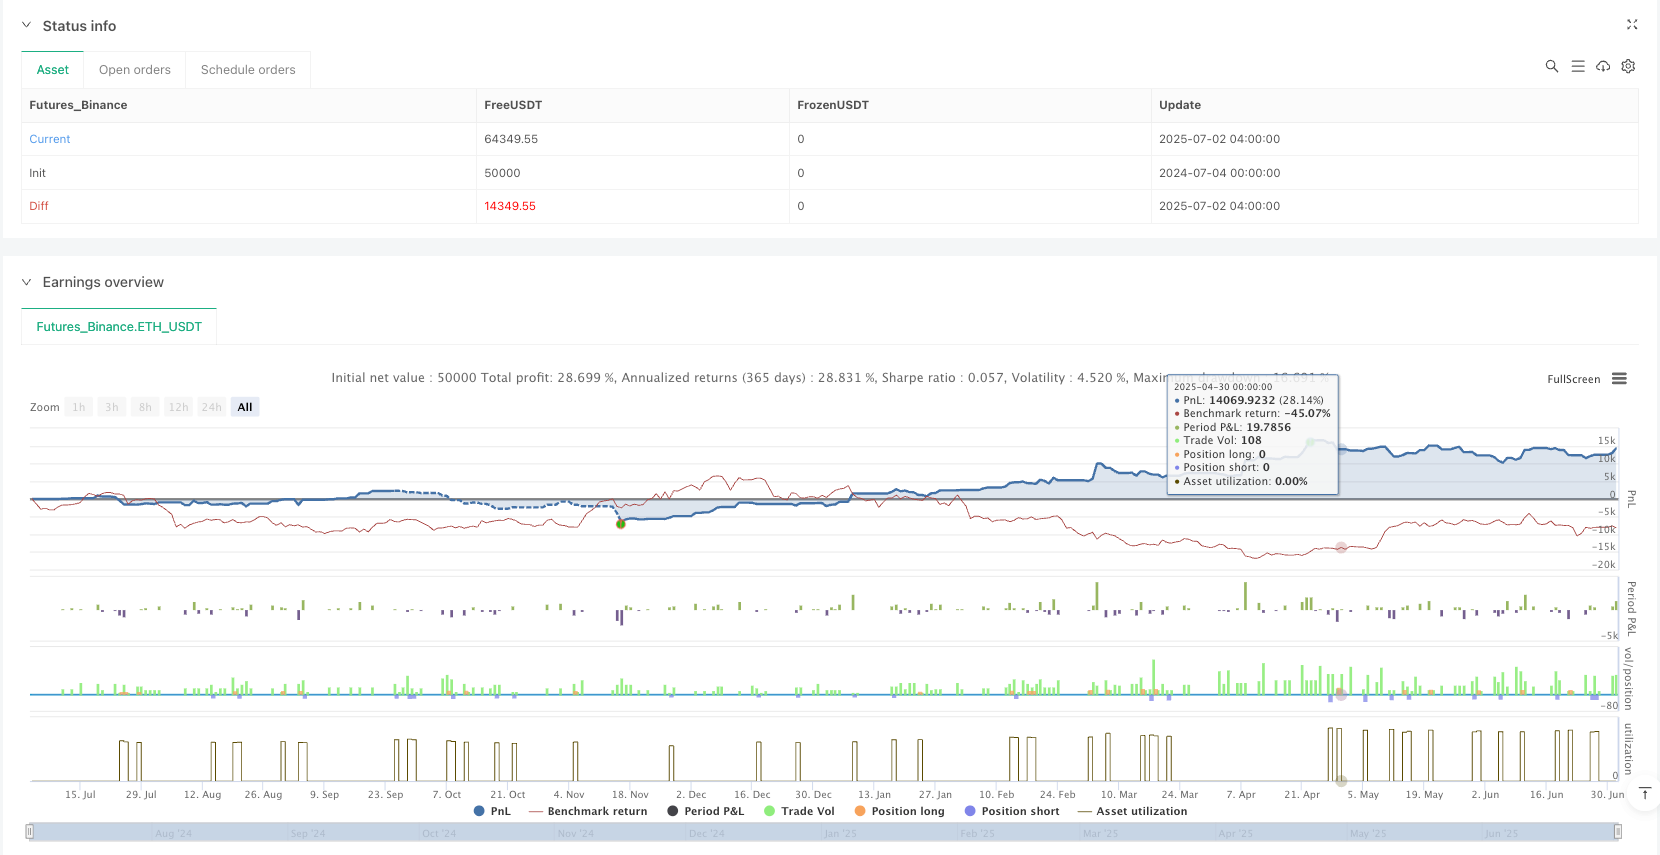Viewport: 1660px width, 855px height.
Task: Collapse the Status info section
Action: coord(26,26)
